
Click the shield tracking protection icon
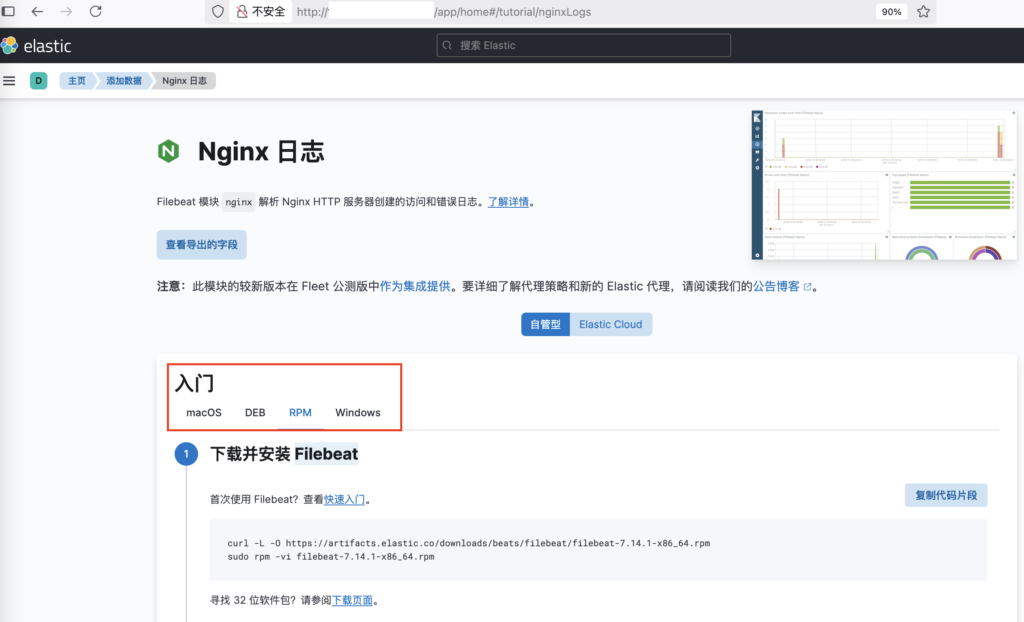[218, 12]
